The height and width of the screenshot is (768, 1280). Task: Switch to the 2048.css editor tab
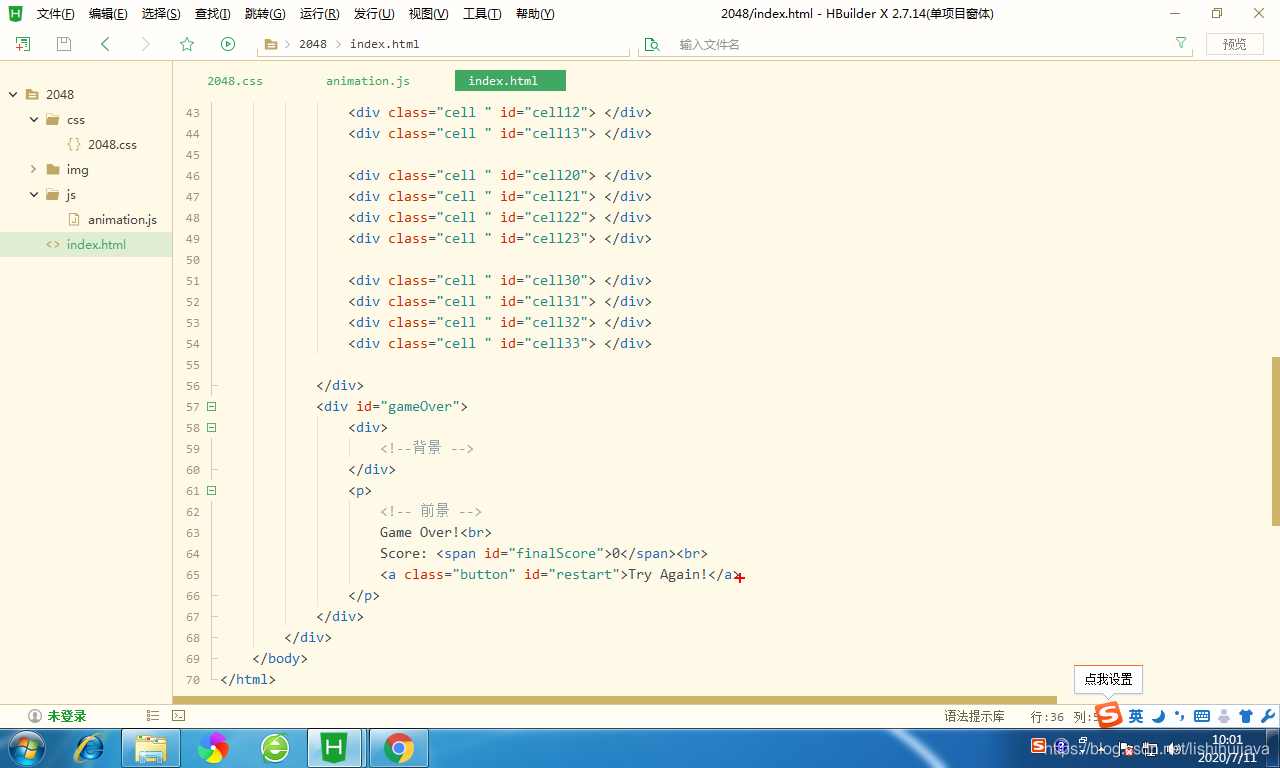(x=235, y=81)
